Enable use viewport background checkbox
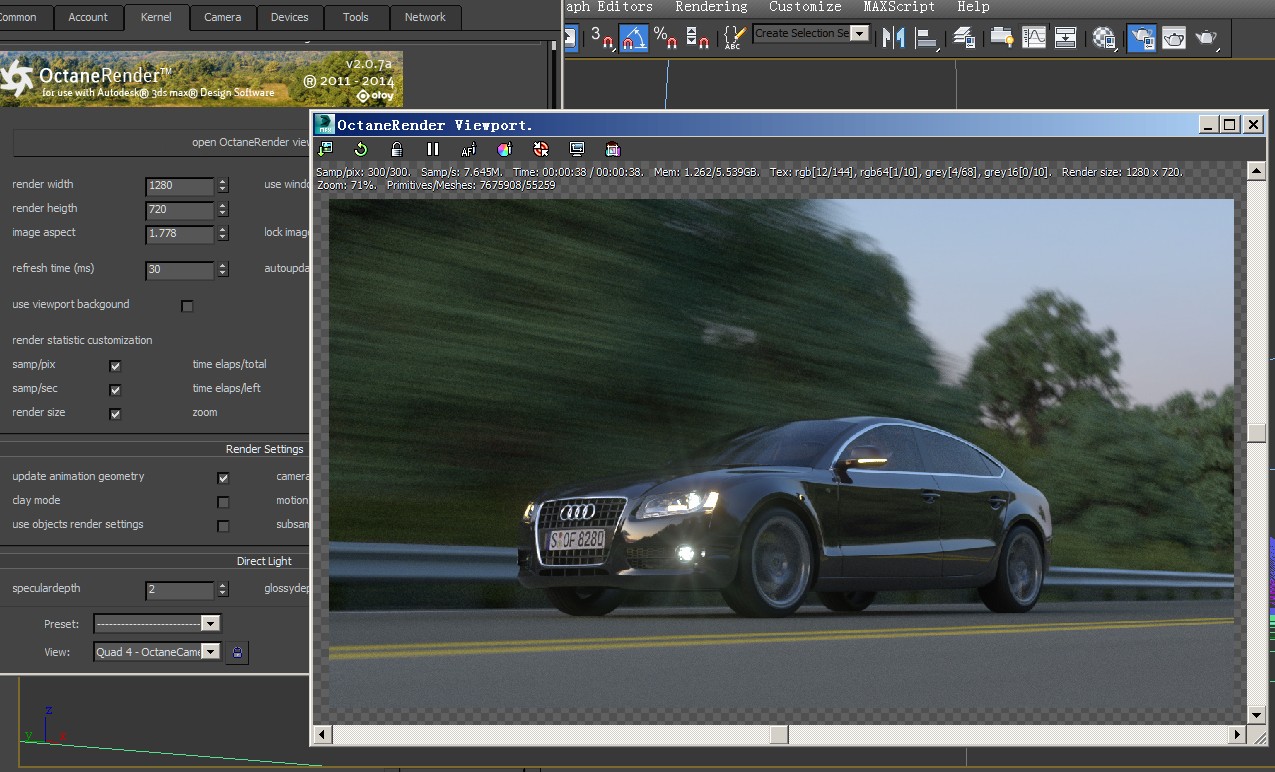This screenshot has width=1275, height=772. pos(187,306)
